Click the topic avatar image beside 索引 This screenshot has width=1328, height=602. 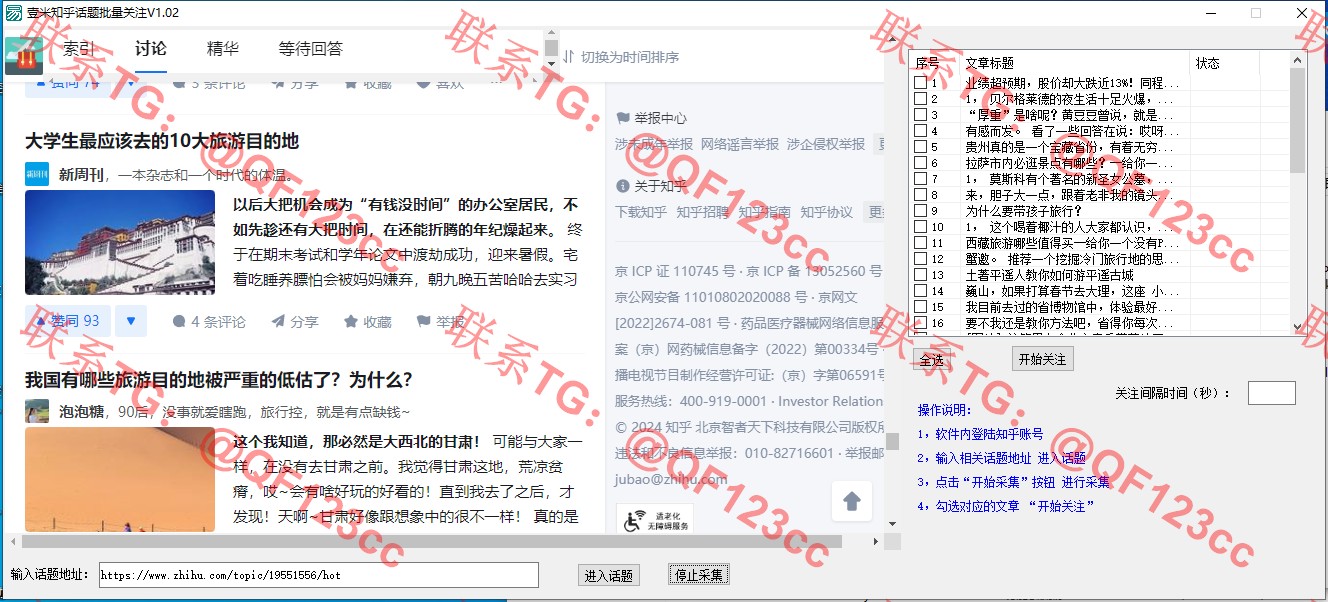coord(24,56)
